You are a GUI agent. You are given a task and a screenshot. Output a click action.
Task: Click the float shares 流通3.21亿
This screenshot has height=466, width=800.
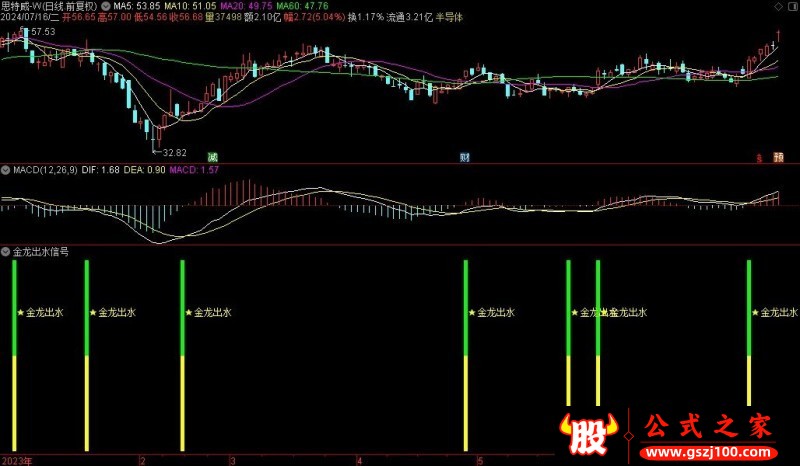410,17
